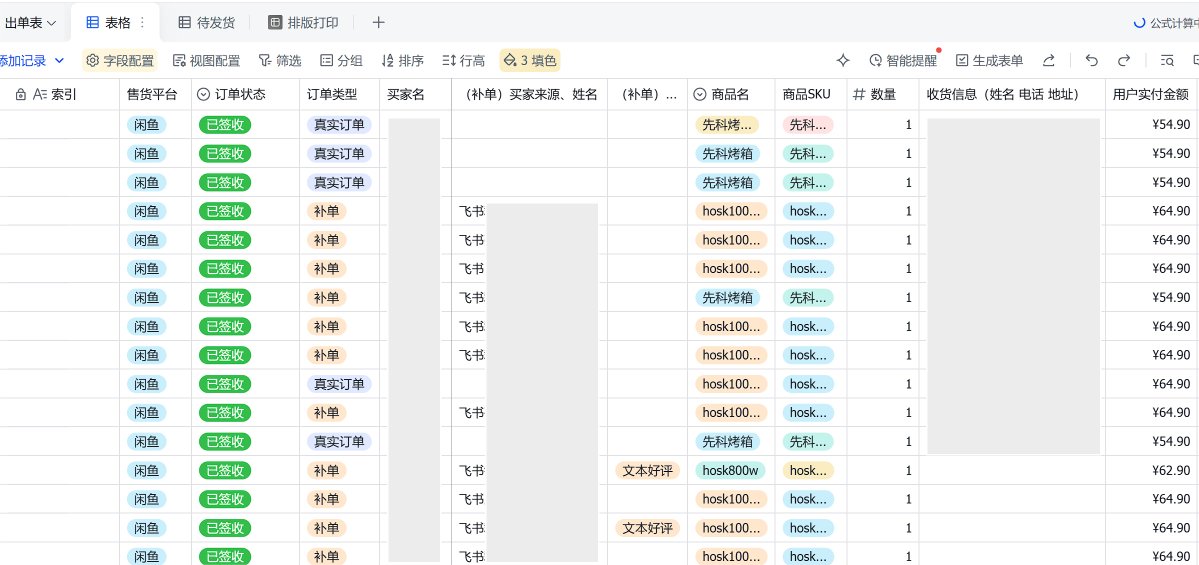The image size is (1199, 565).
Task: Click the 生成表单 generate form button
Action: (989, 60)
